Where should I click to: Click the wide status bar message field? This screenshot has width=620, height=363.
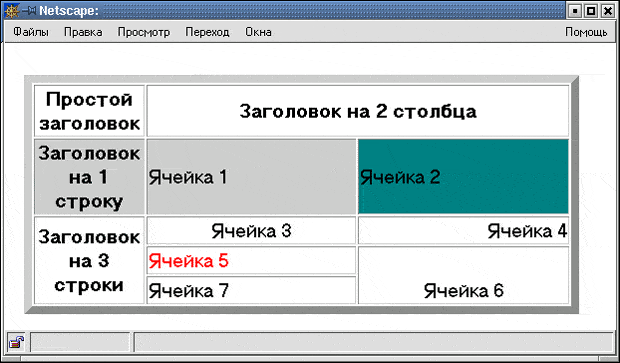tap(374, 342)
